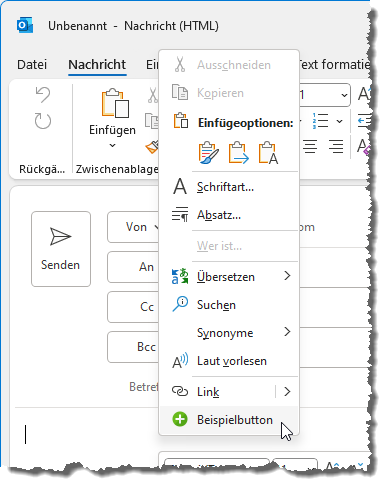Click the Bcc button

coord(133,347)
